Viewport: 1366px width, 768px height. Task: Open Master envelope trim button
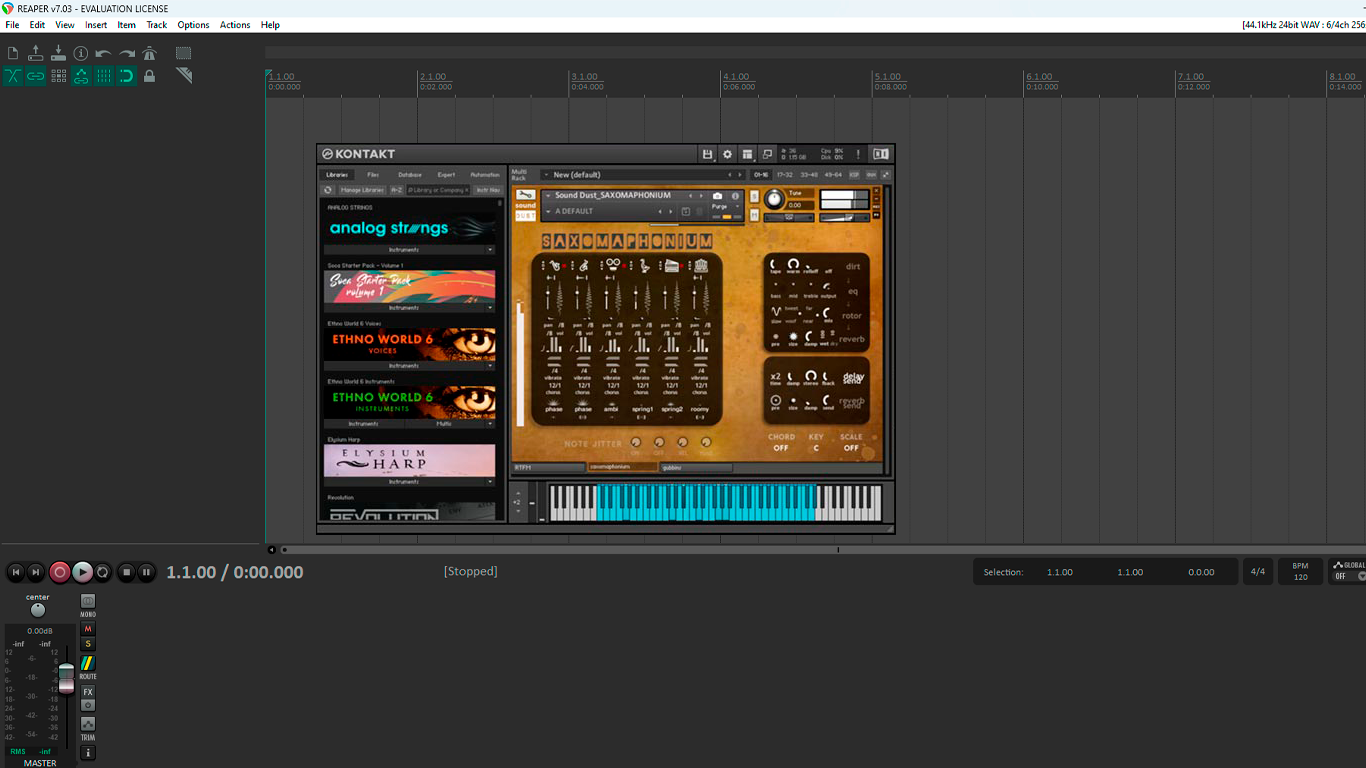point(88,724)
